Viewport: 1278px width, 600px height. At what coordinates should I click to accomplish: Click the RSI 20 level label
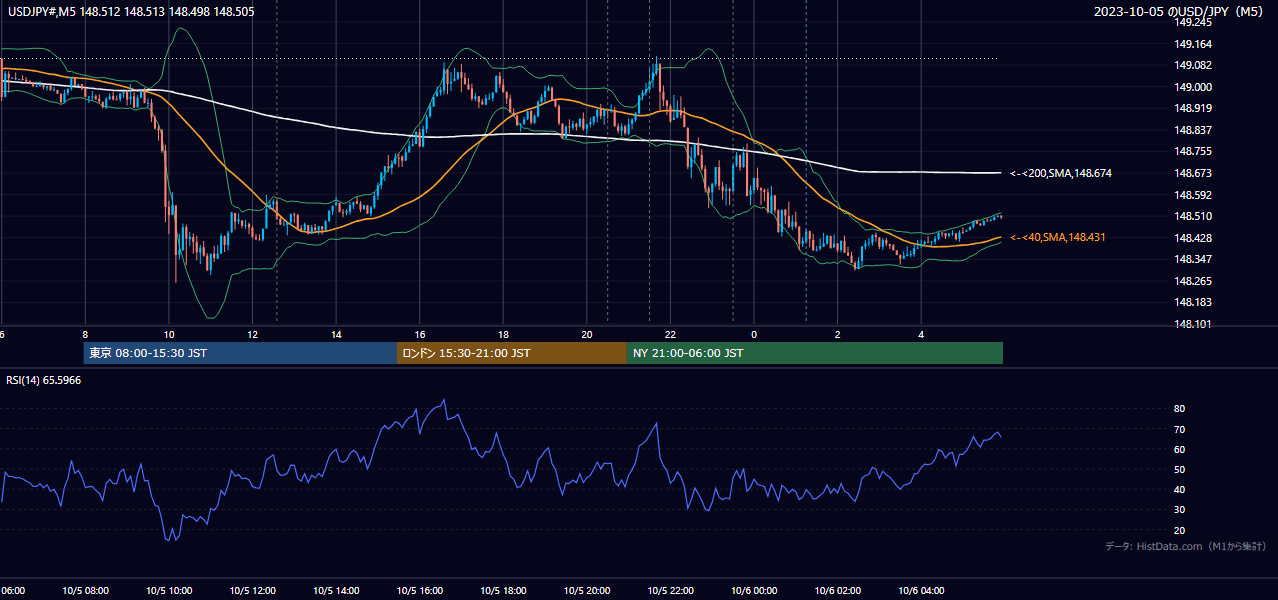point(1179,530)
